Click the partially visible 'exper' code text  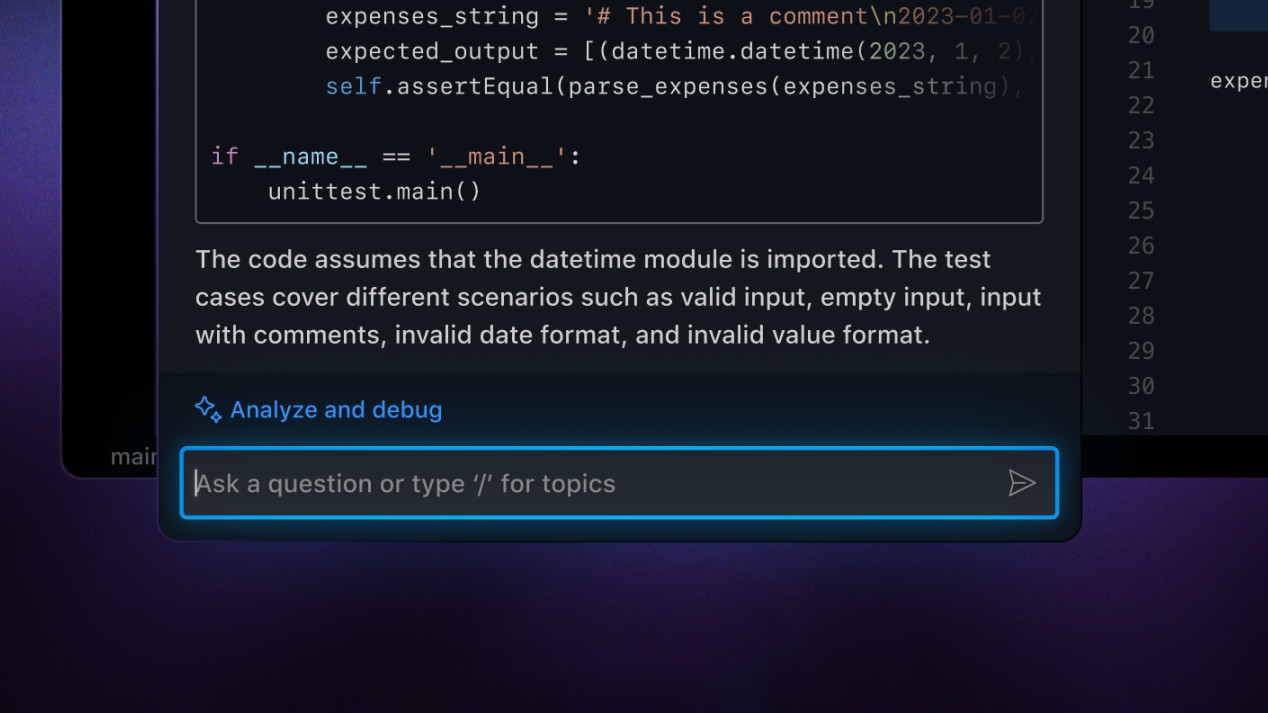tap(1239, 81)
